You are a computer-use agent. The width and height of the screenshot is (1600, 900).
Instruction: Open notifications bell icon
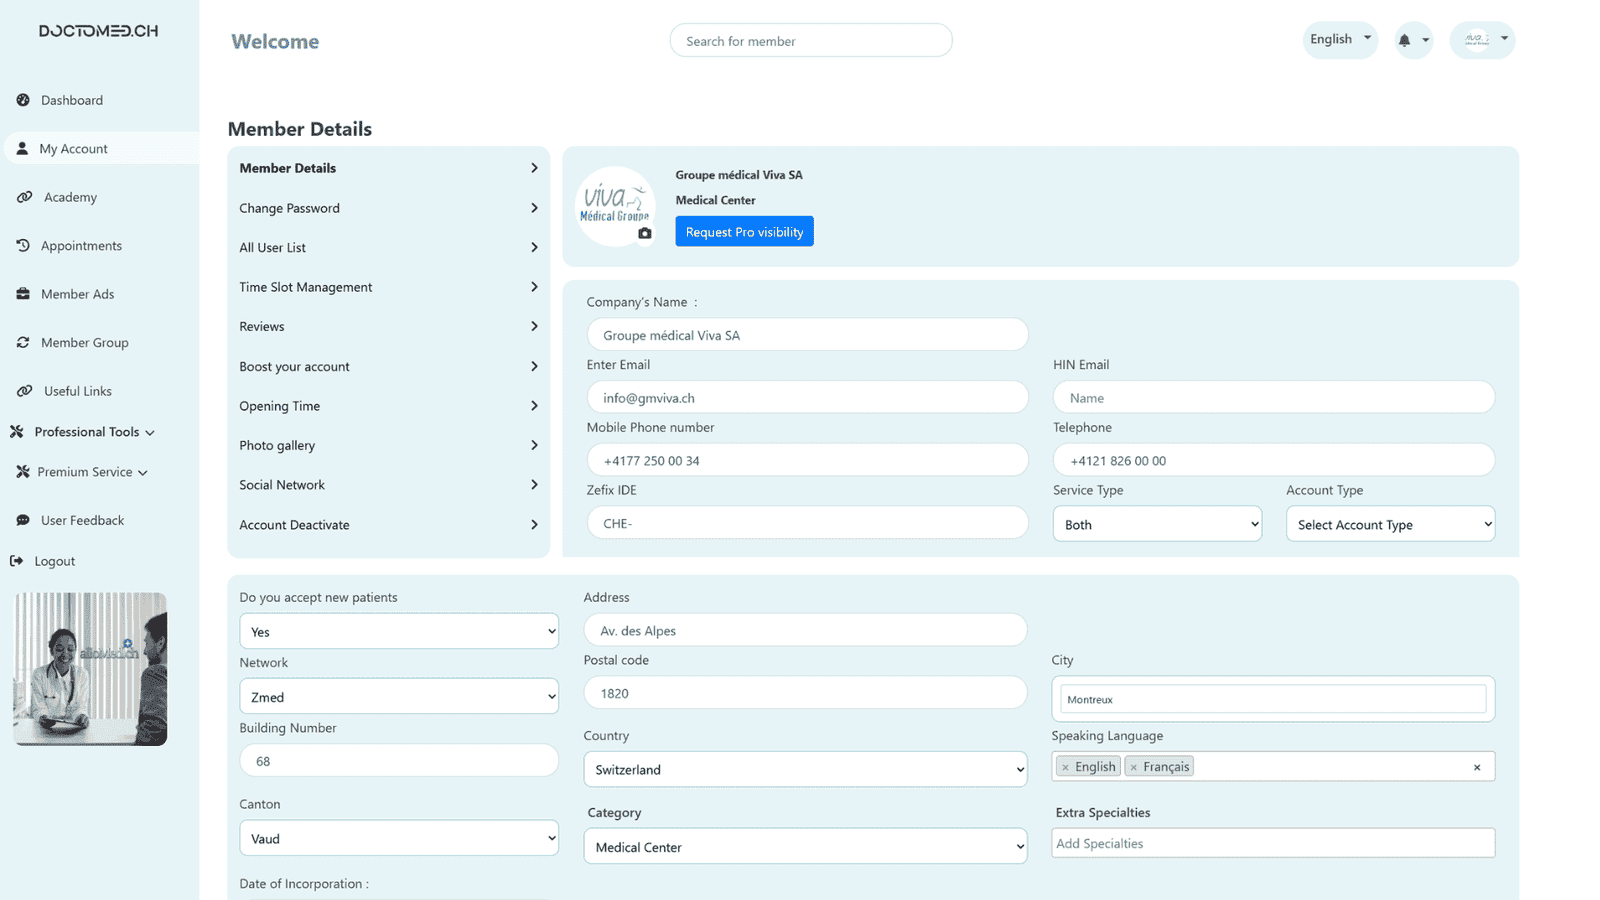tap(1405, 41)
